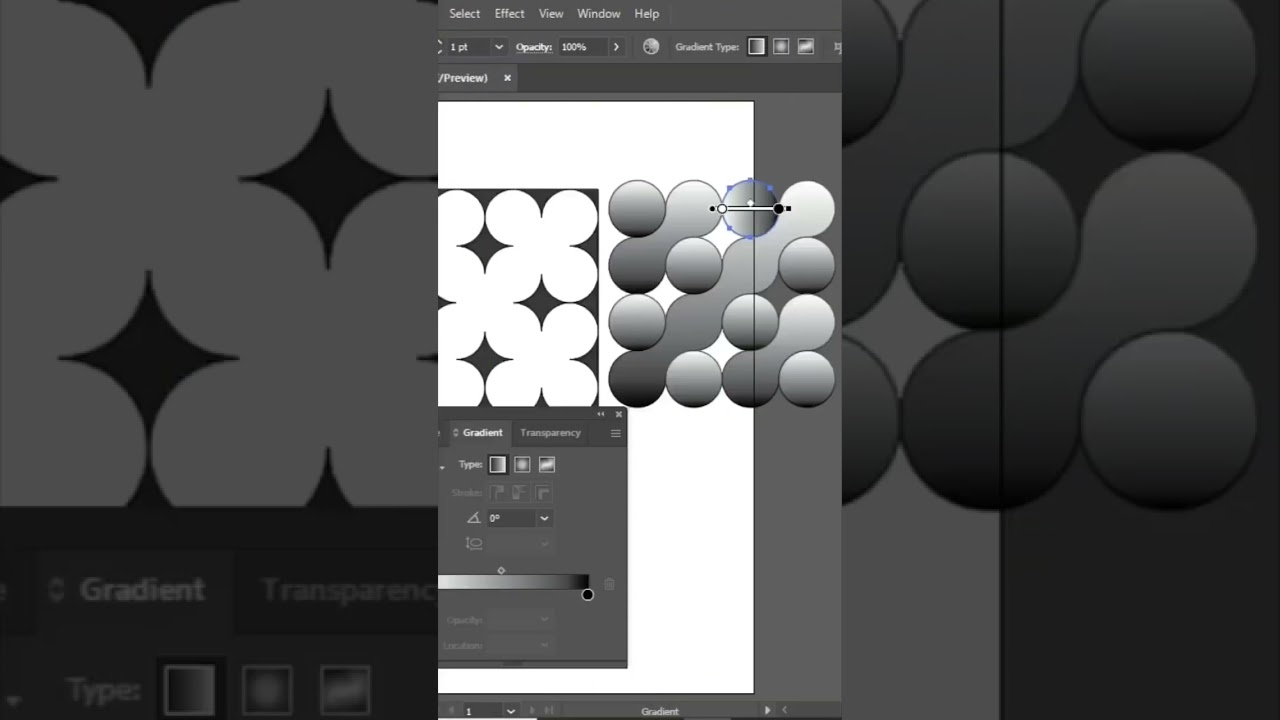Close the floating Gradient panel

pos(618,414)
